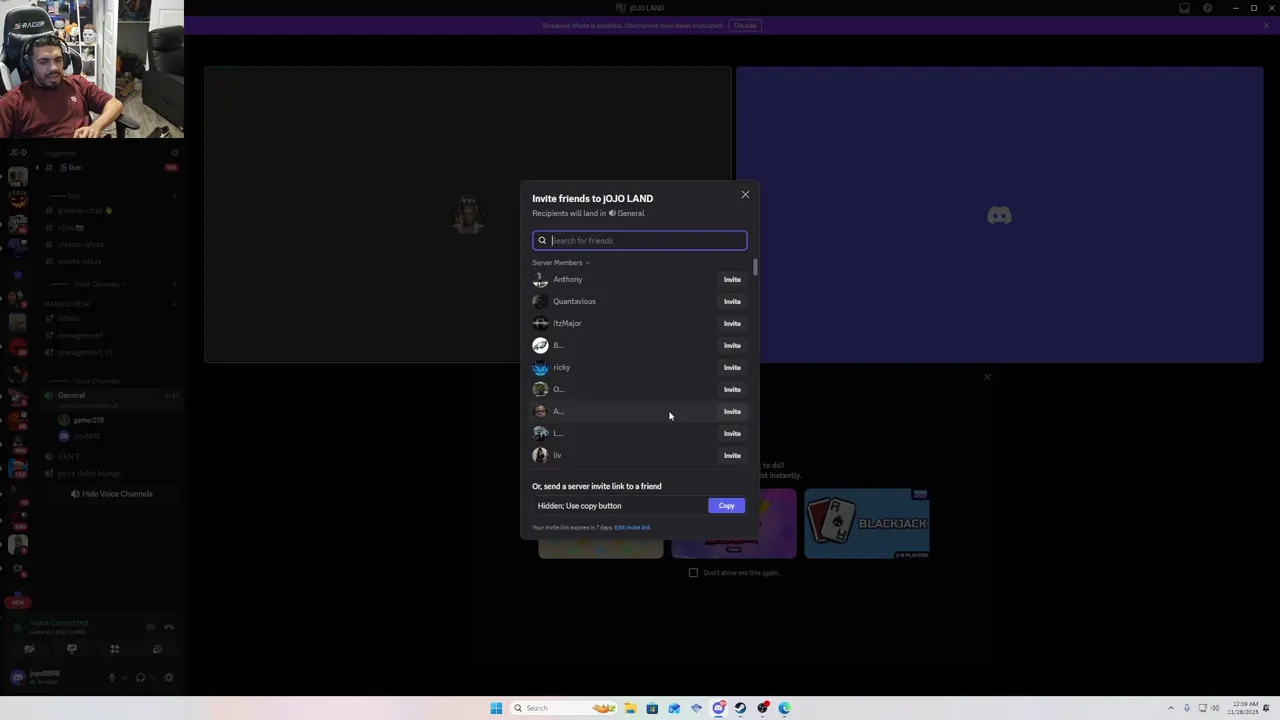Open the taskbar clock and calendar

1244,708
